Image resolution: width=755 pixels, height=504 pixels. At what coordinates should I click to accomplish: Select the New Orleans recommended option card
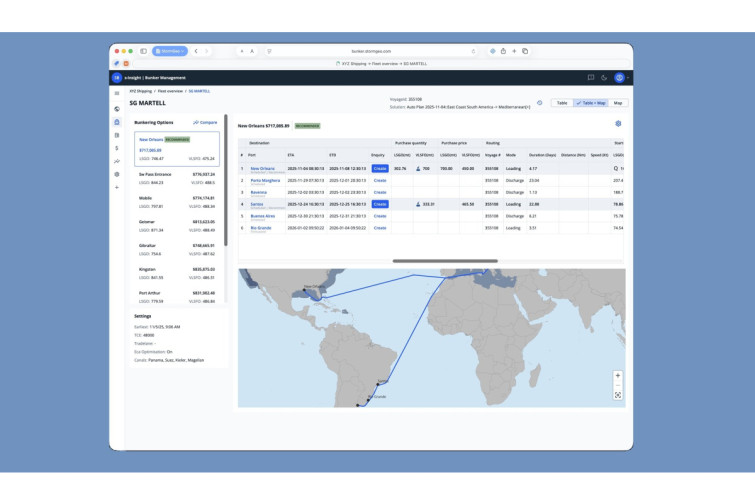tap(177, 149)
